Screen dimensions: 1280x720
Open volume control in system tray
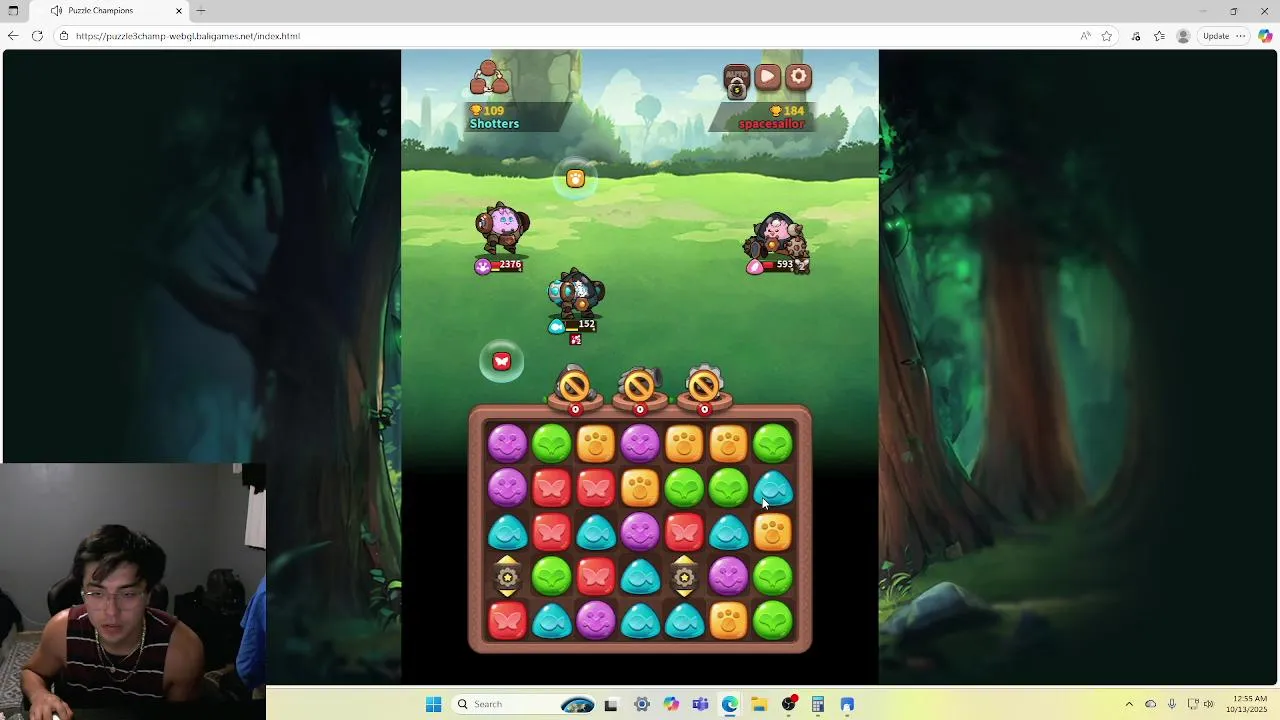pyautogui.click(x=1208, y=704)
